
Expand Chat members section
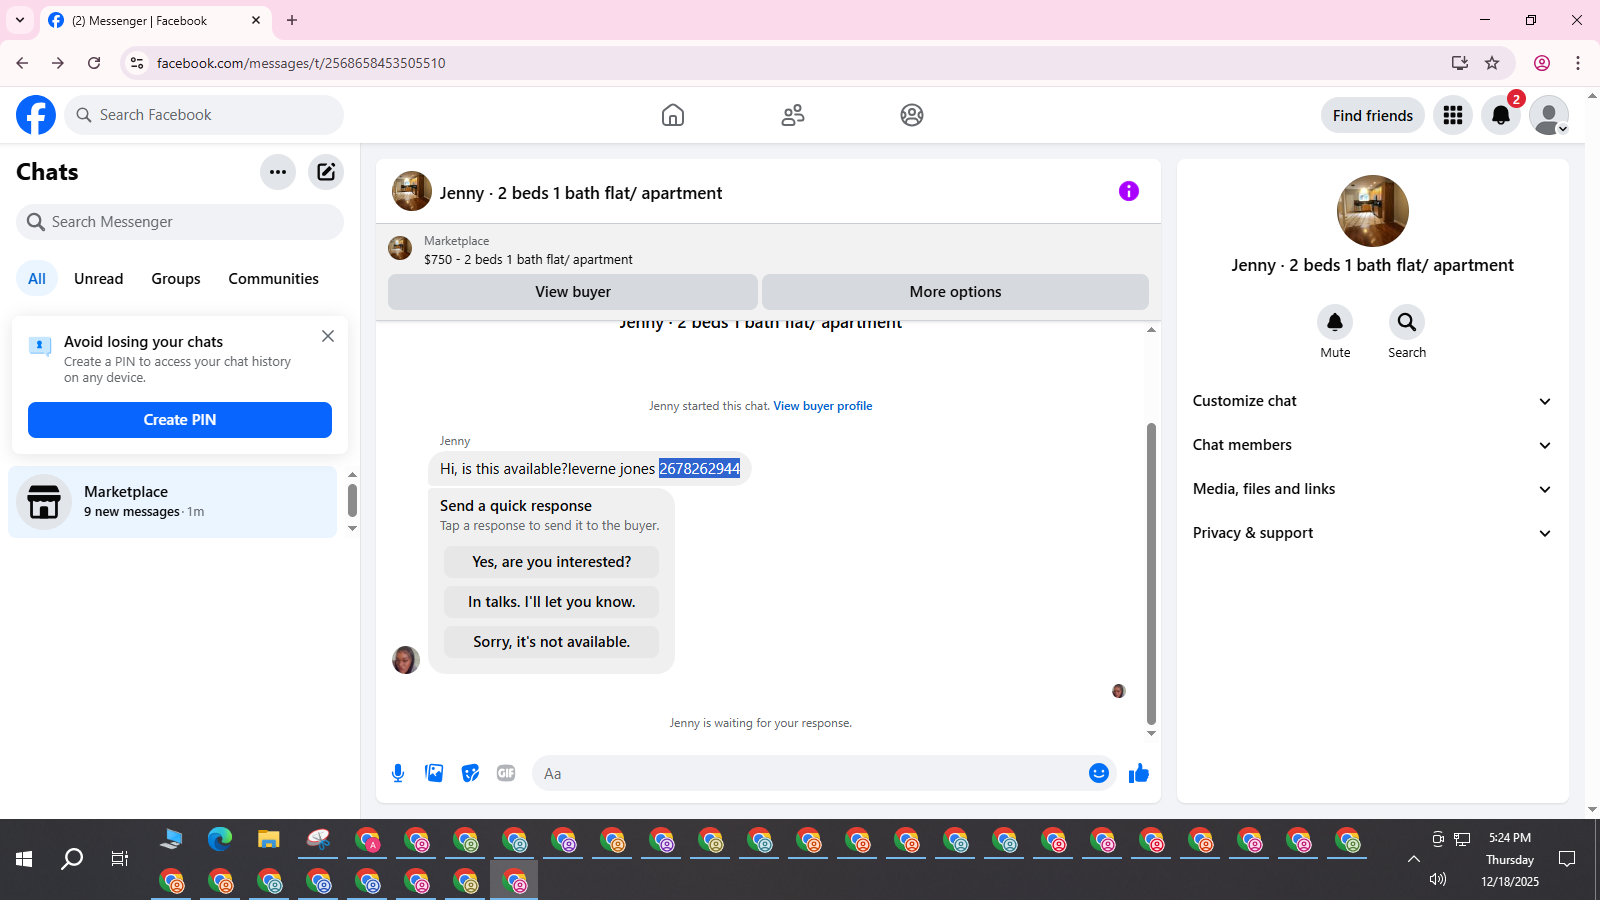[1372, 445]
